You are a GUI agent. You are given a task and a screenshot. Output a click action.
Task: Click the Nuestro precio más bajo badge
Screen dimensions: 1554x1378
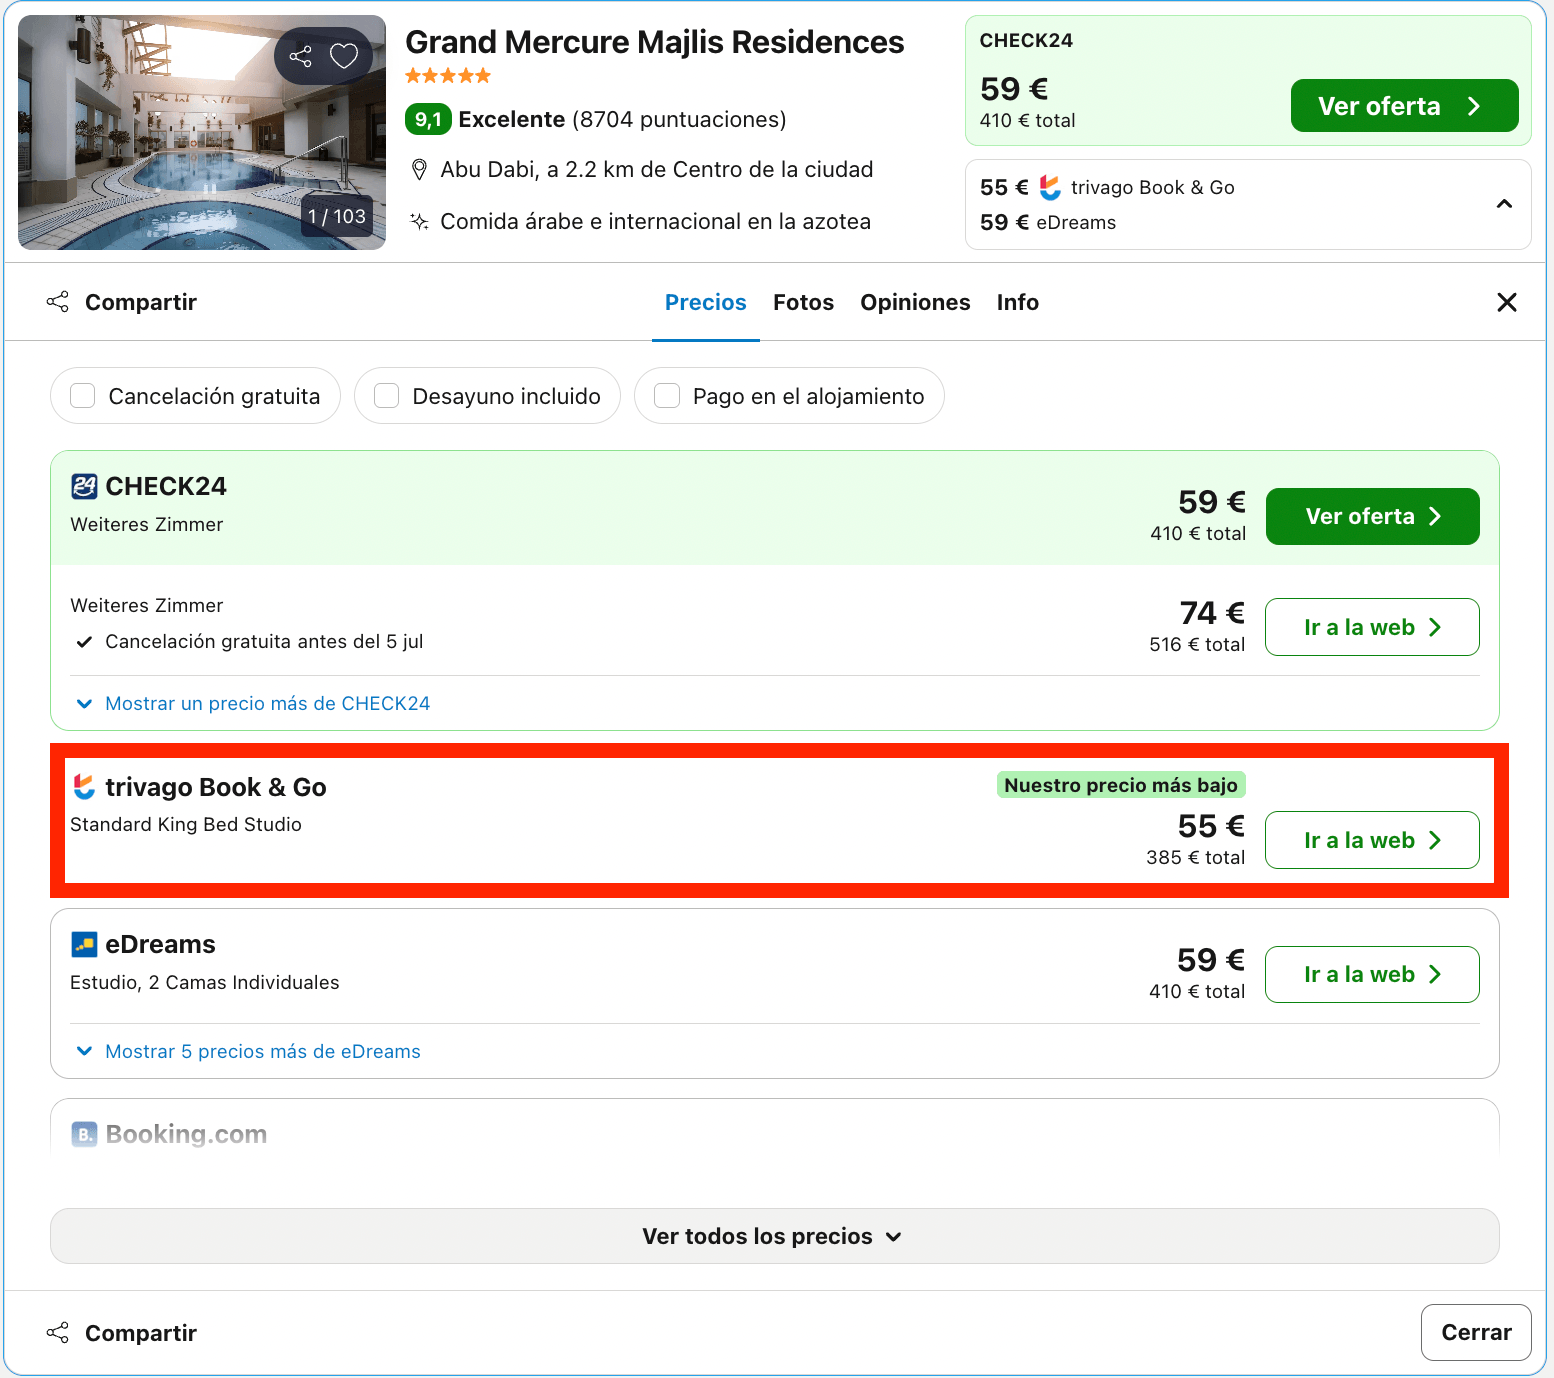(x=1121, y=785)
